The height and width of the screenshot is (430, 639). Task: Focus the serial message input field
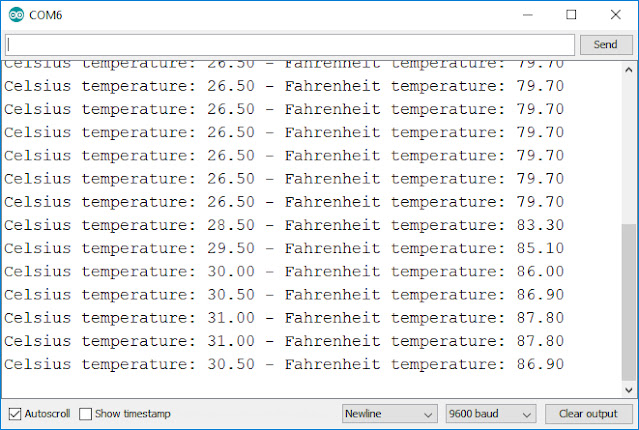point(290,45)
